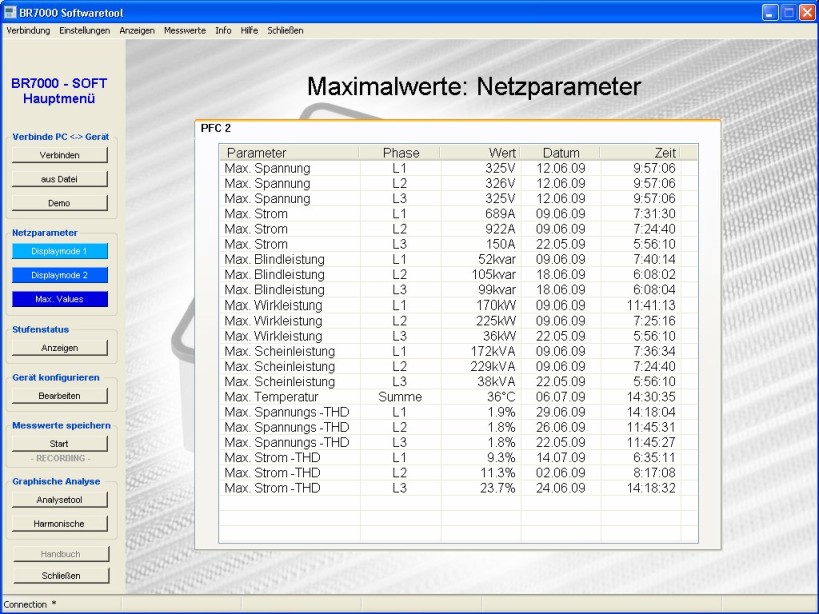Select Displaymode 1
This screenshot has width=819, height=614.
60,251
